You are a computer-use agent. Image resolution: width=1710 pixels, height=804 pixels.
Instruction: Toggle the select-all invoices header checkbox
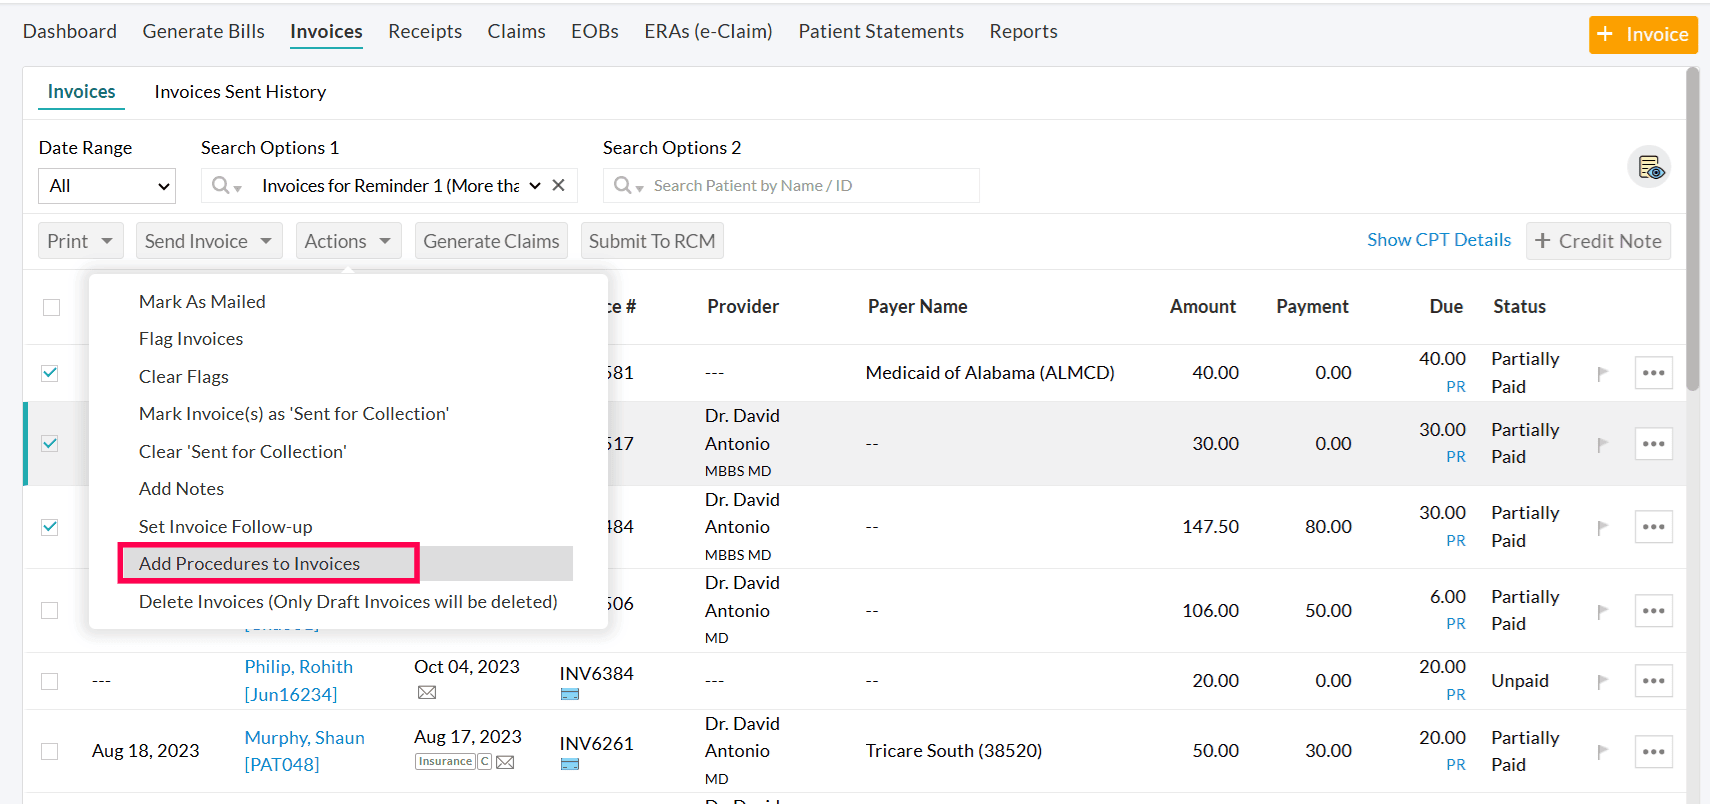point(51,307)
